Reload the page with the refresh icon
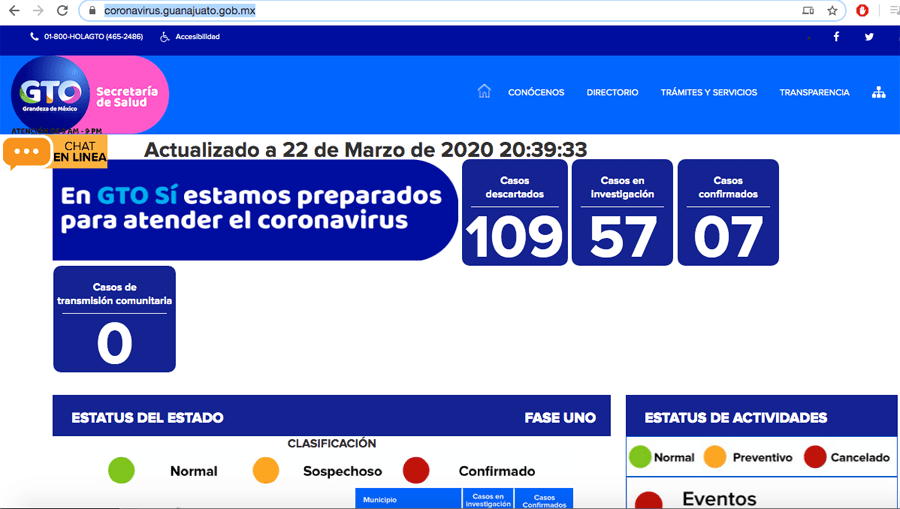The image size is (900, 509). [x=62, y=11]
